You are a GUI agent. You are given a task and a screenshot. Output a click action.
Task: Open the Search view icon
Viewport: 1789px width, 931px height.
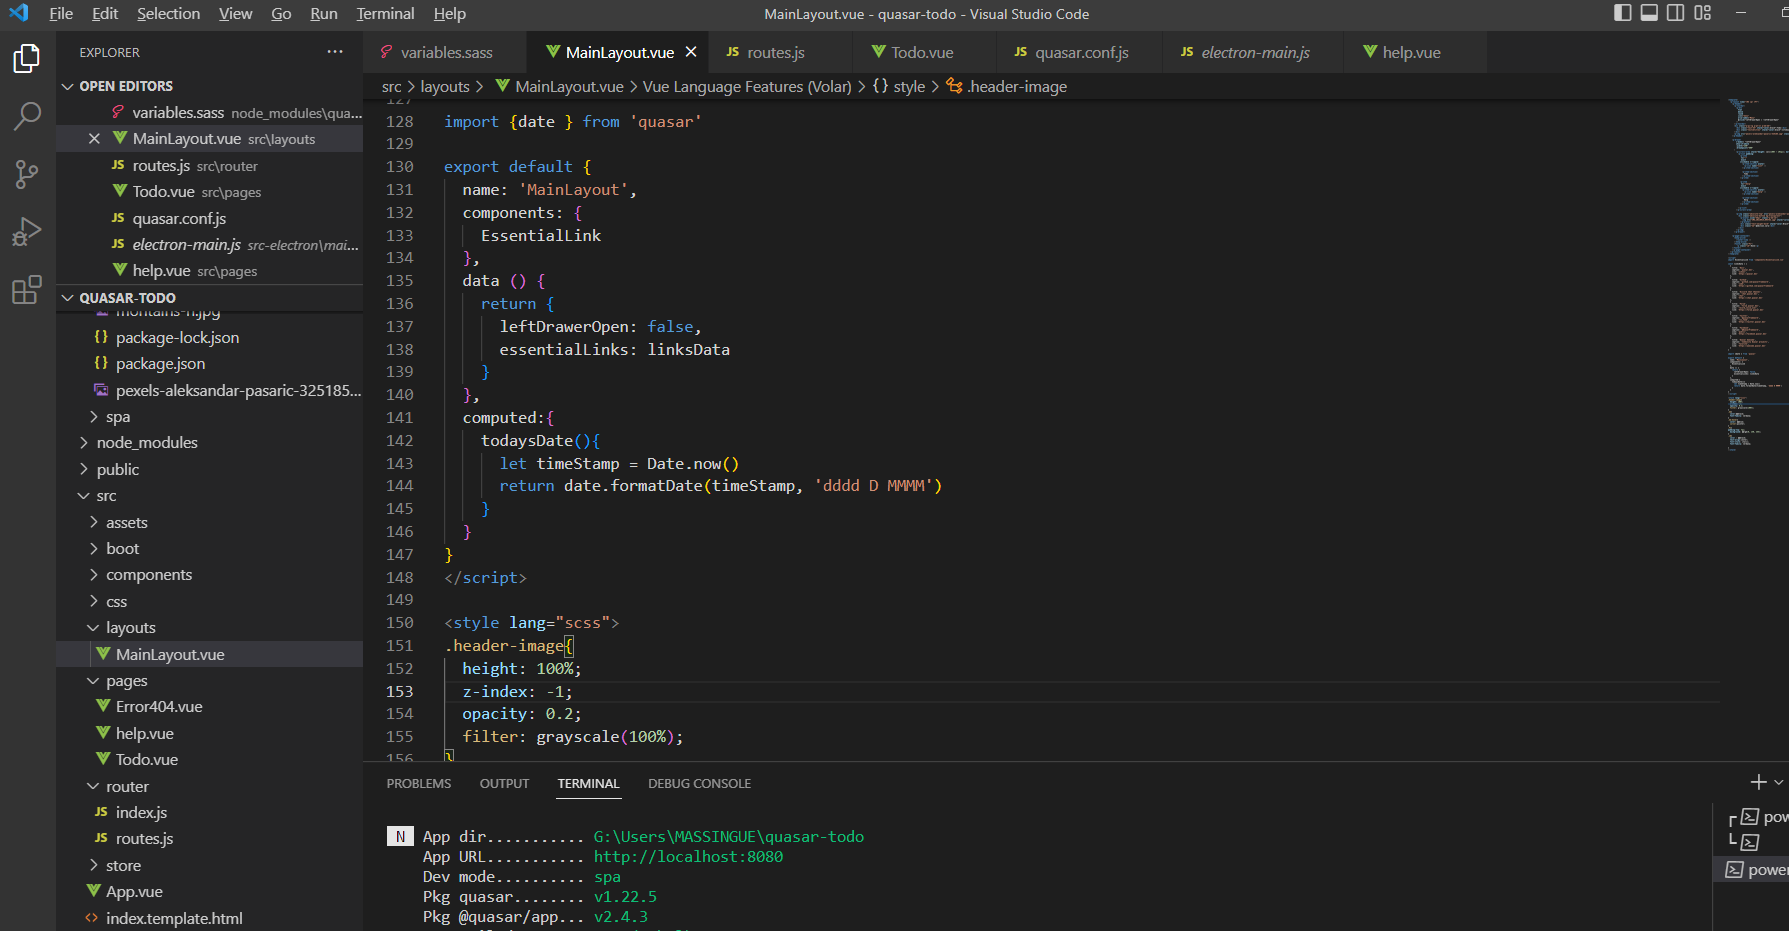[x=27, y=117]
